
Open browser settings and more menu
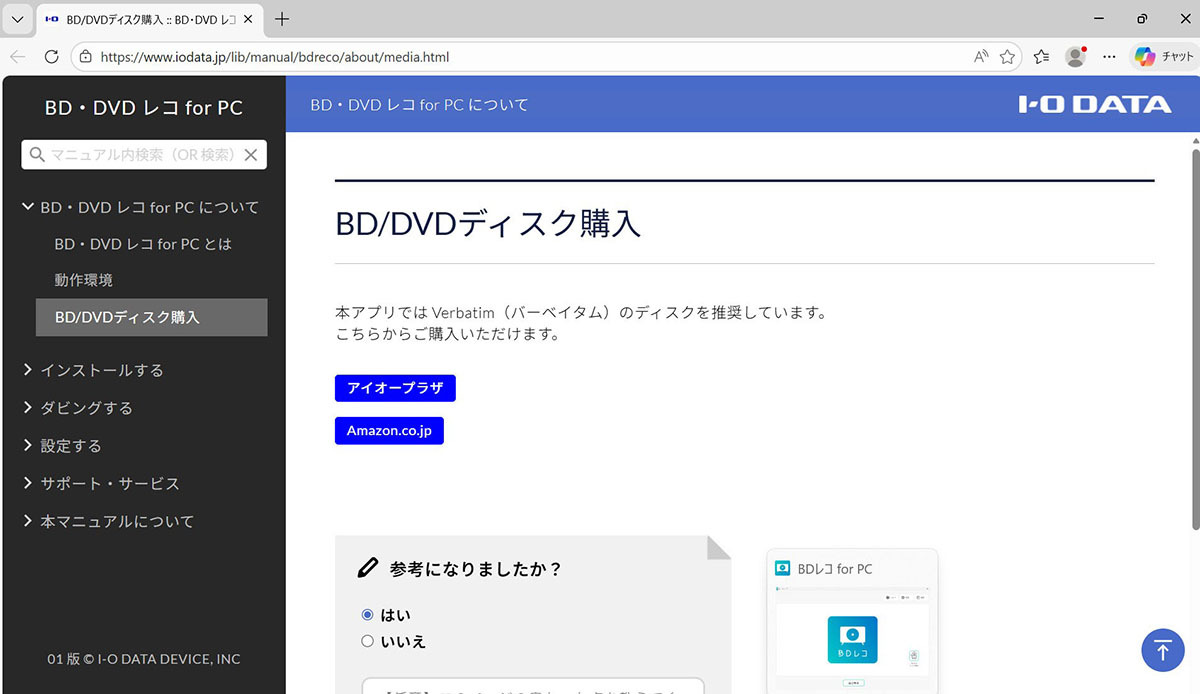coord(1108,57)
